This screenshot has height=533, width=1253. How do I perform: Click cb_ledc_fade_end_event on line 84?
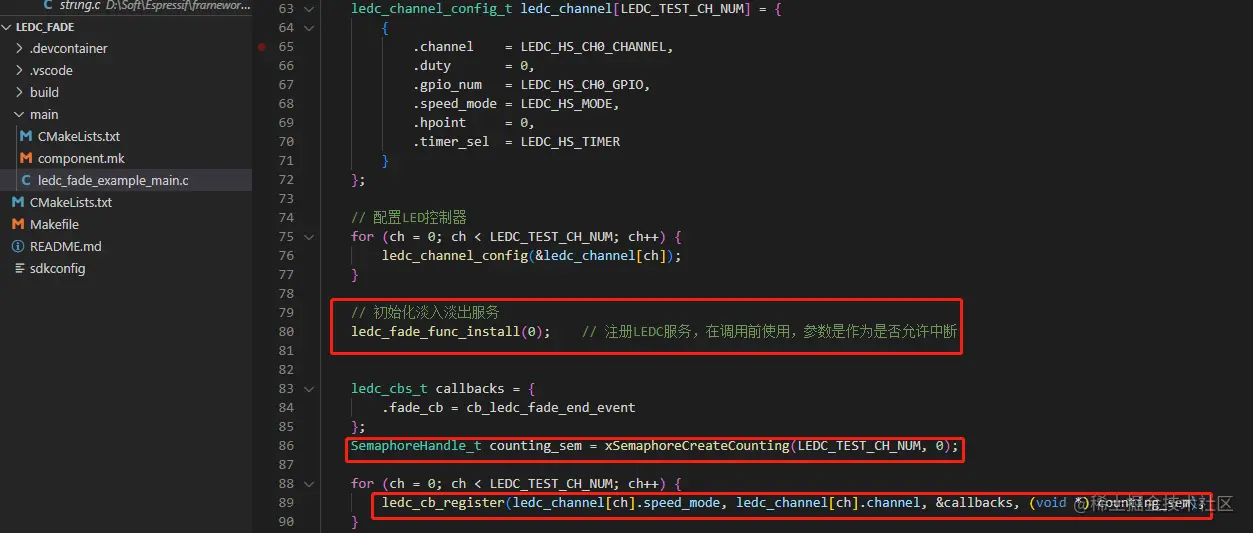(x=551, y=407)
